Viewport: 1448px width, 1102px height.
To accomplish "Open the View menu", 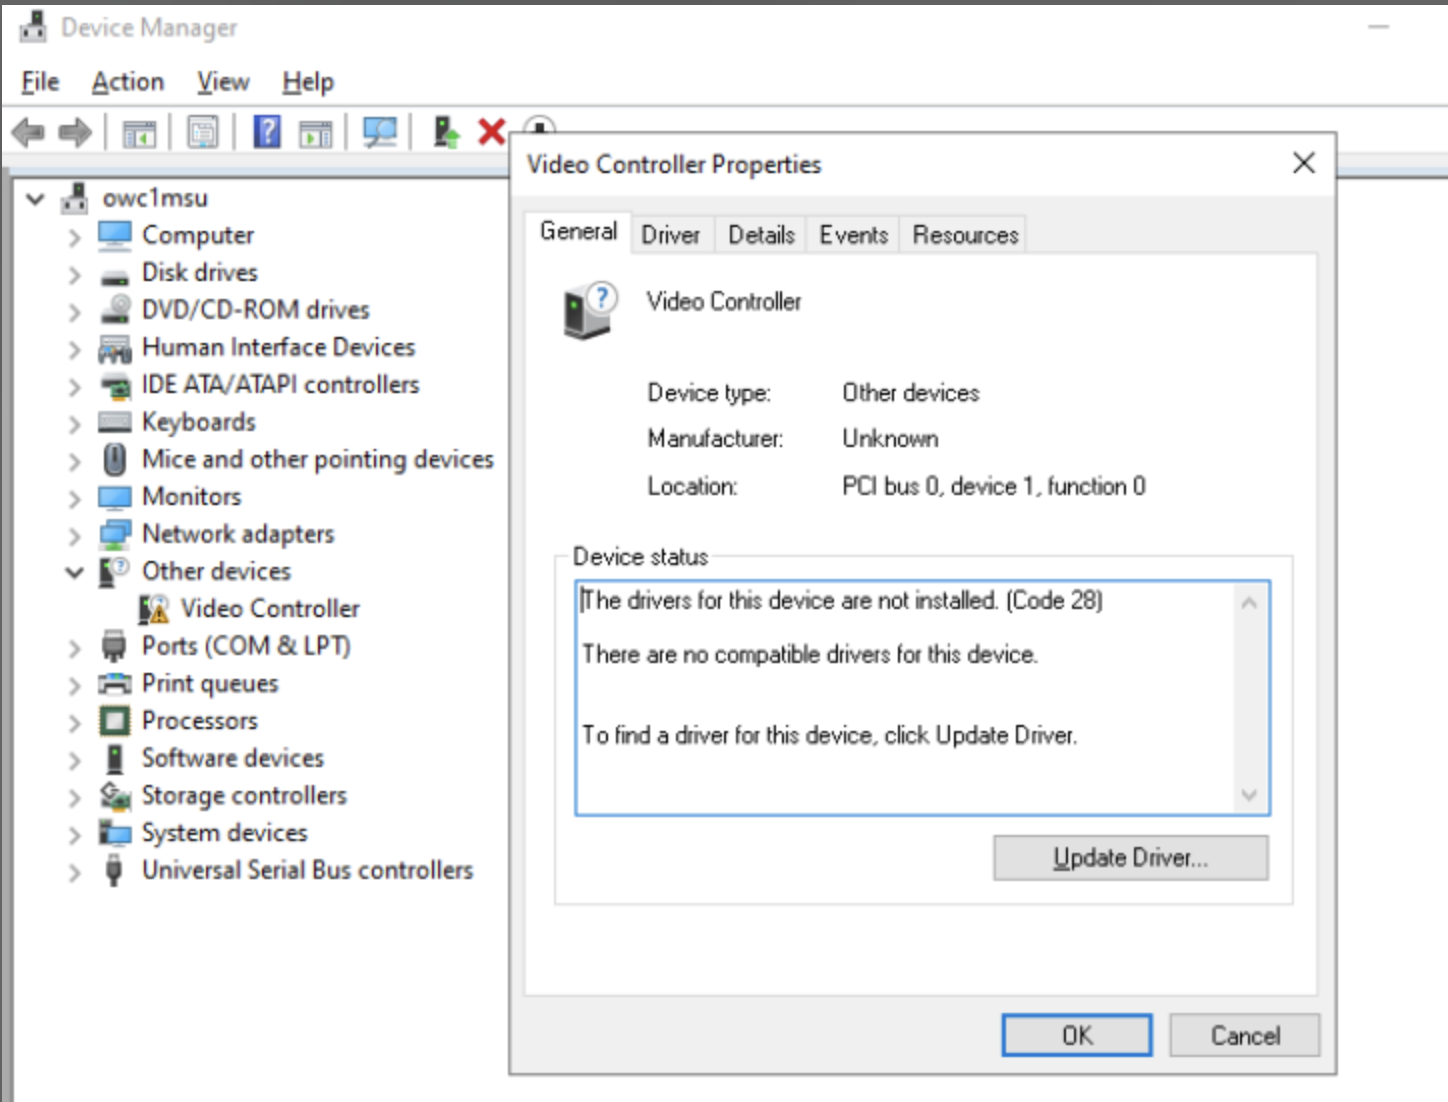I will click(x=223, y=82).
